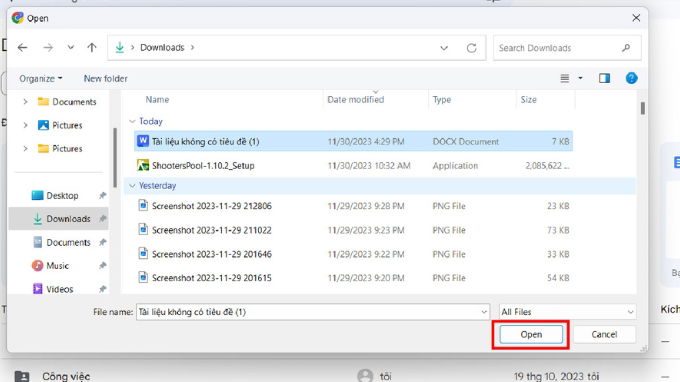
Task: Expand the address bar history dropdown
Action: coord(444,48)
